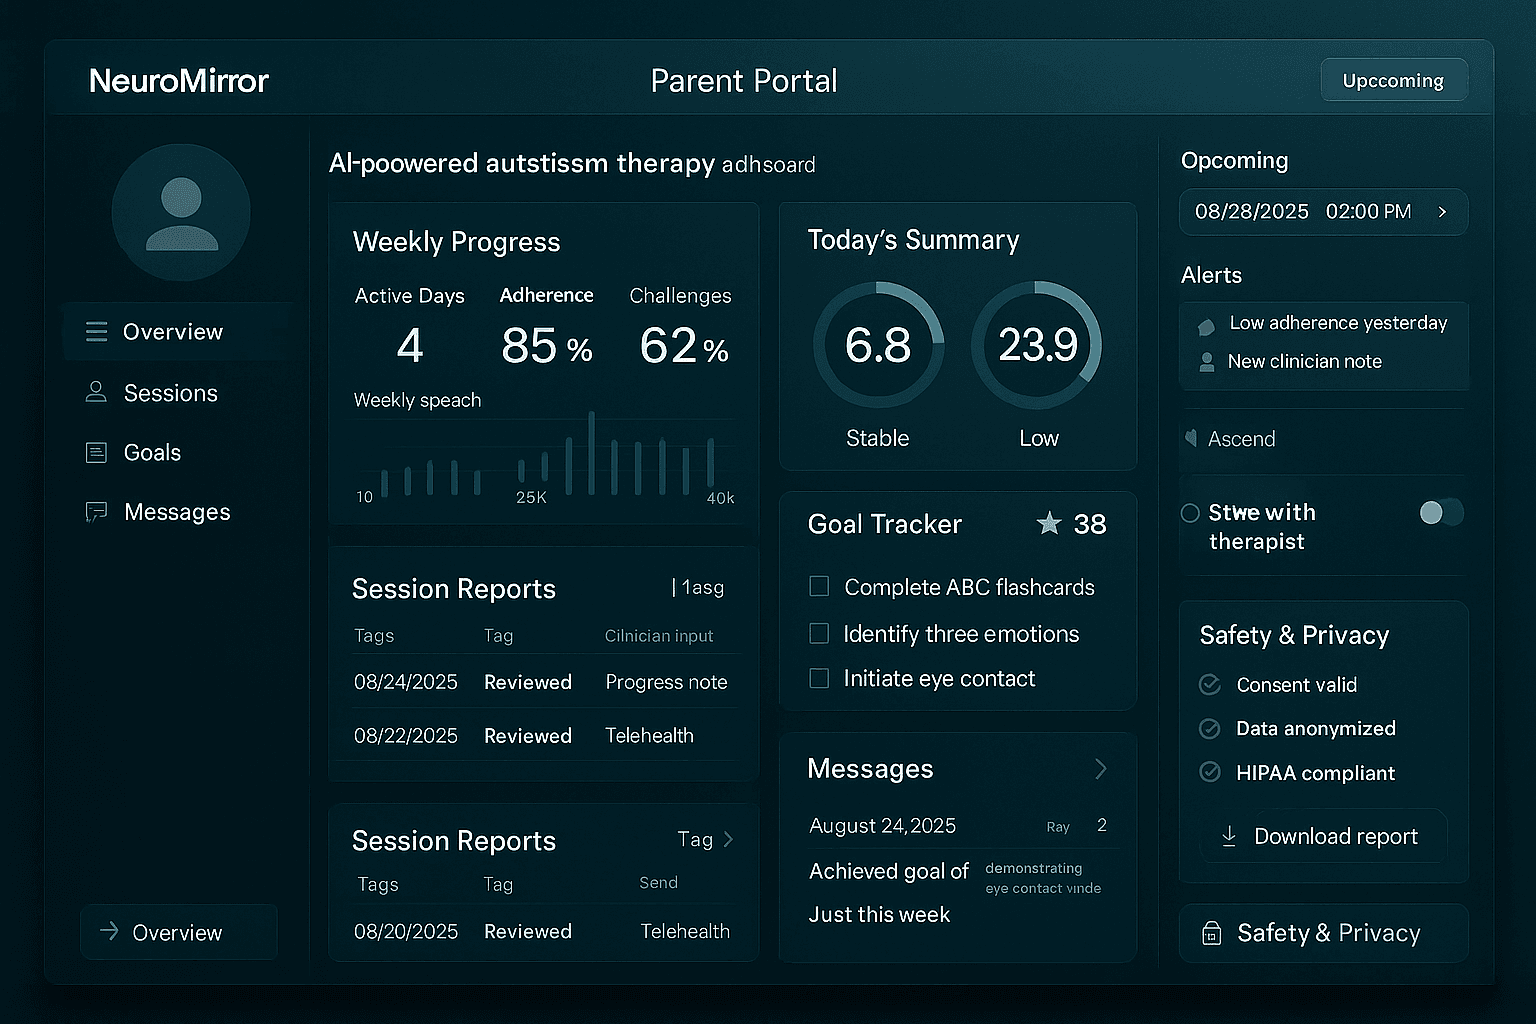This screenshot has width=1536, height=1024.
Task: Click the user profile avatar icon
Action: tap(181, 213)
